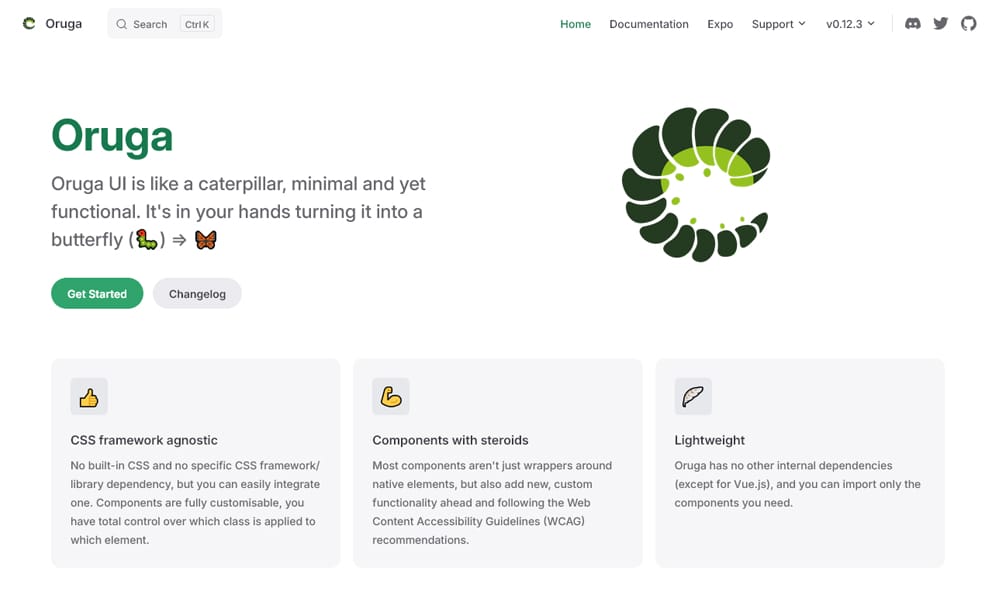
Task: Click the butterfly emoji in the tagline
Action: [205, 239]
